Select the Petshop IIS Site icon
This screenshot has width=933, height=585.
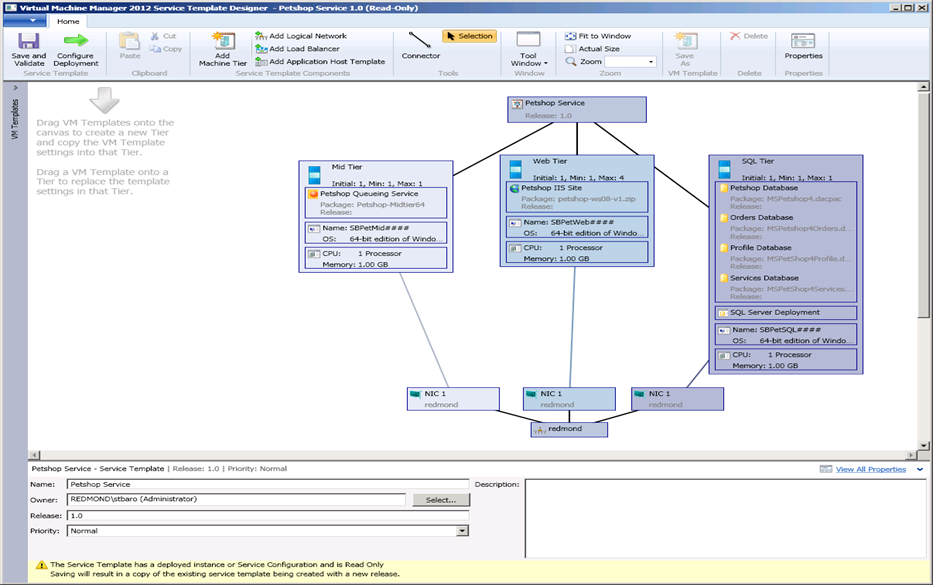515,188
